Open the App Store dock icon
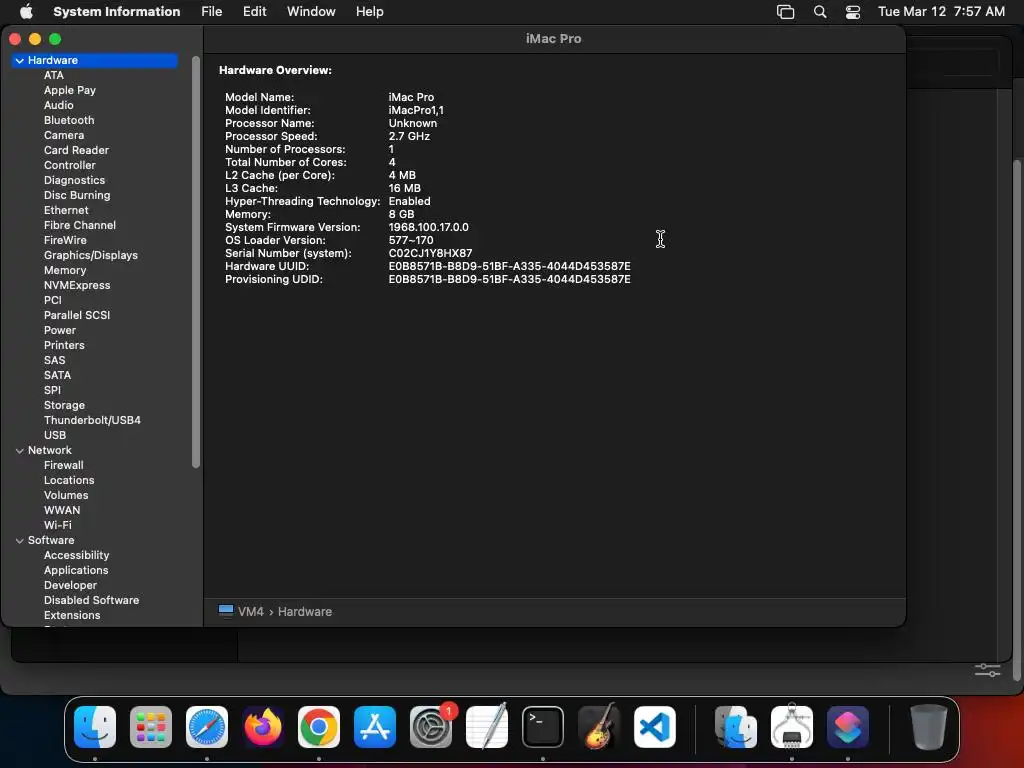Viewport: 1024px width, 768px height. (375, 727)
